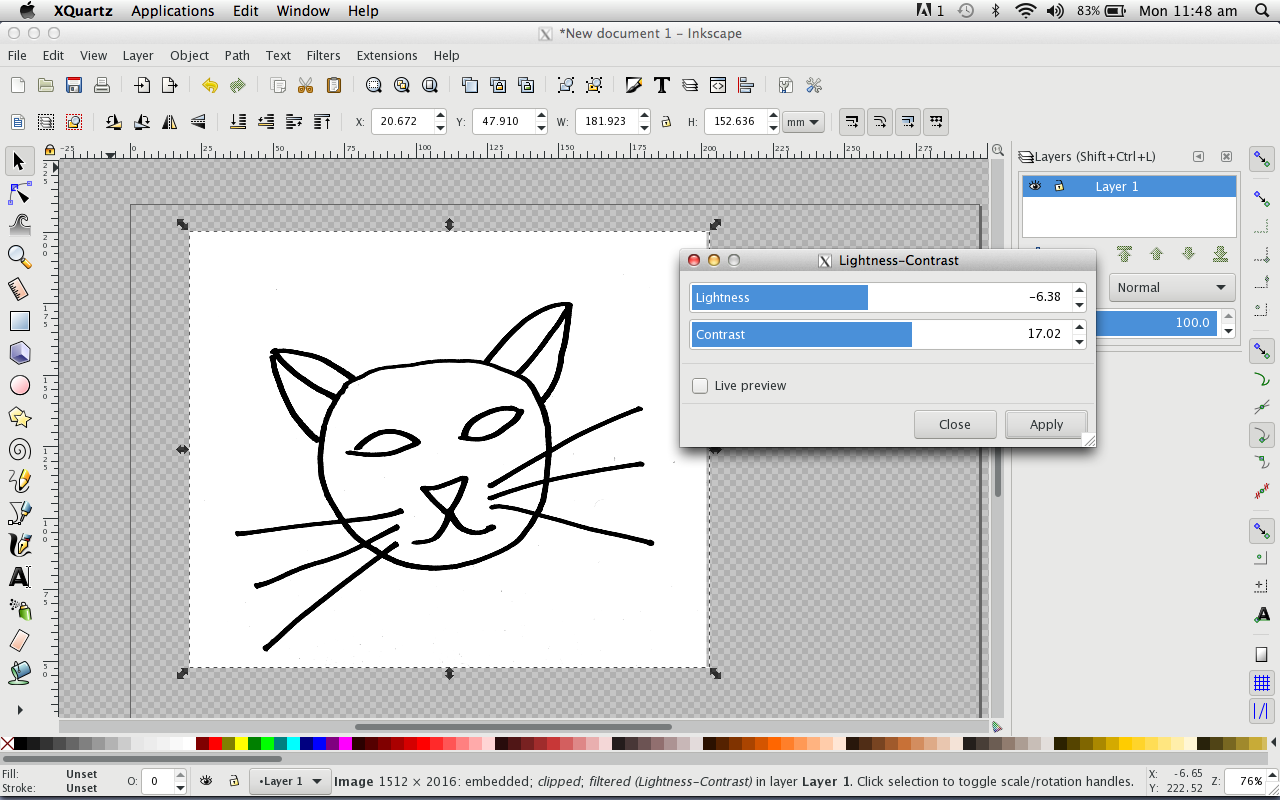Open the Normal blend mode dropdown
The width and height of the screenshot is (1280, 800).
pos(1171,288)
